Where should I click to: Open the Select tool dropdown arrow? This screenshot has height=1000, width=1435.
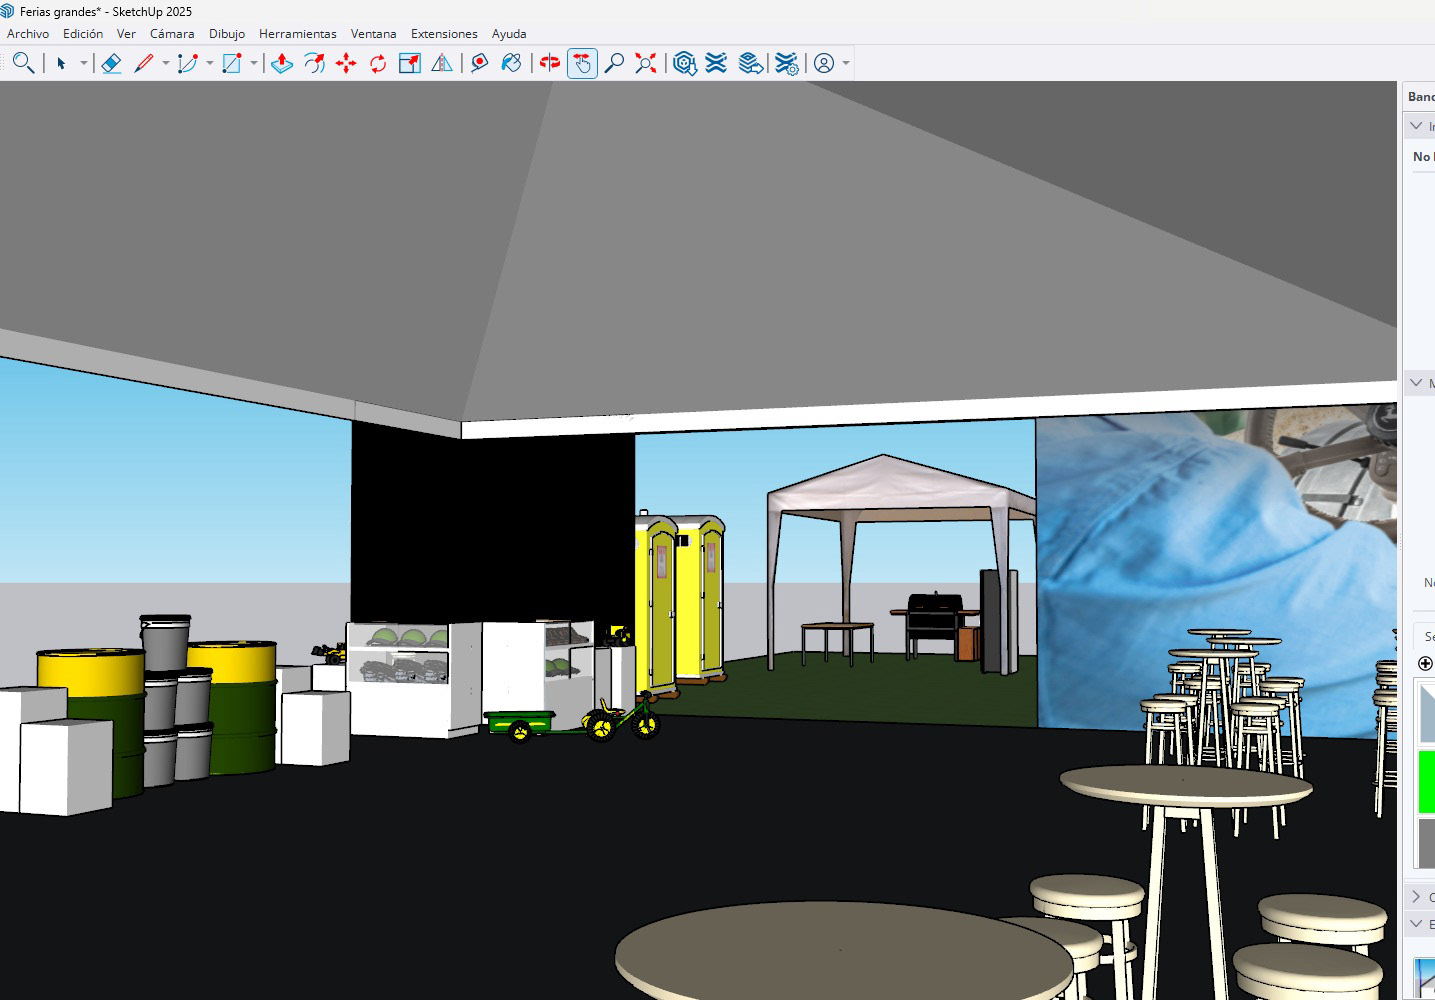point(84,63)
